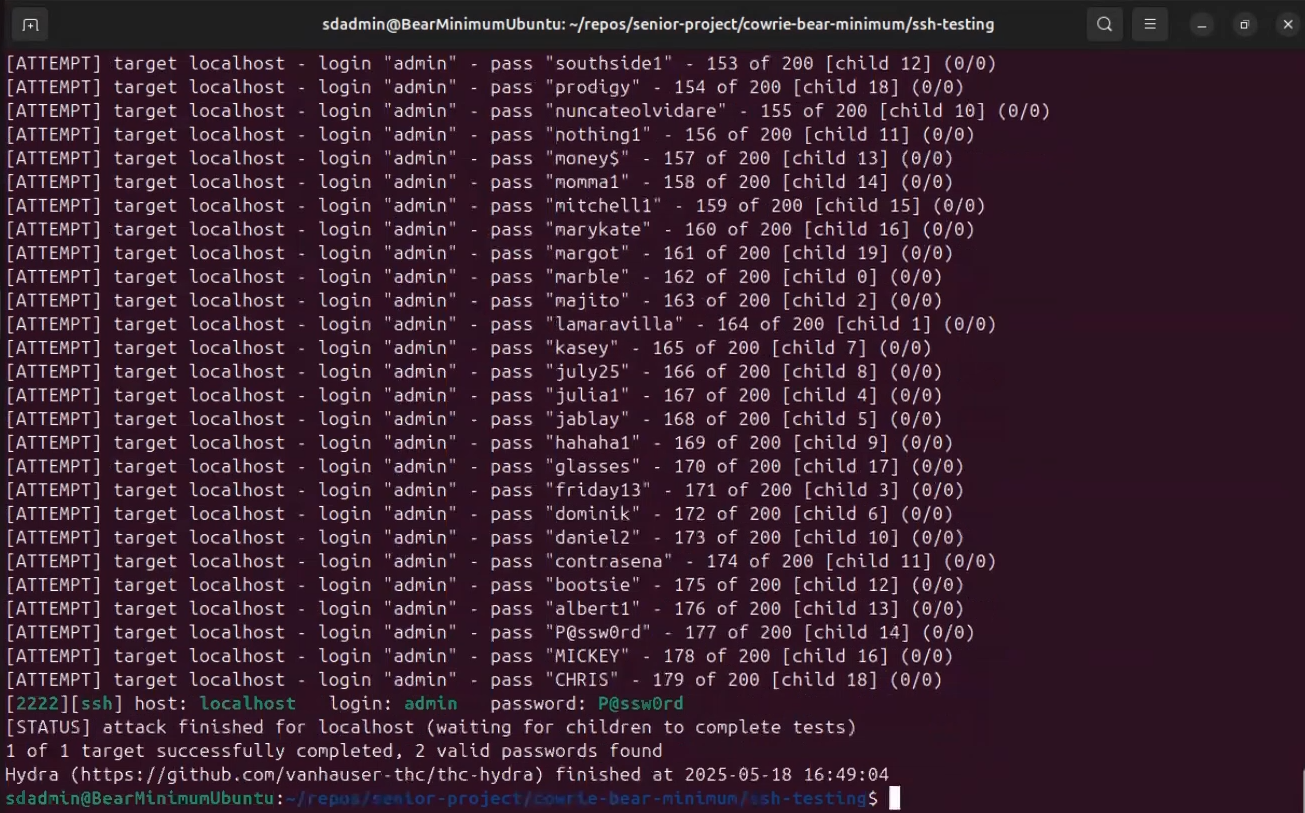
Task: Click the password attempt "dominik"
Action: 593,514
